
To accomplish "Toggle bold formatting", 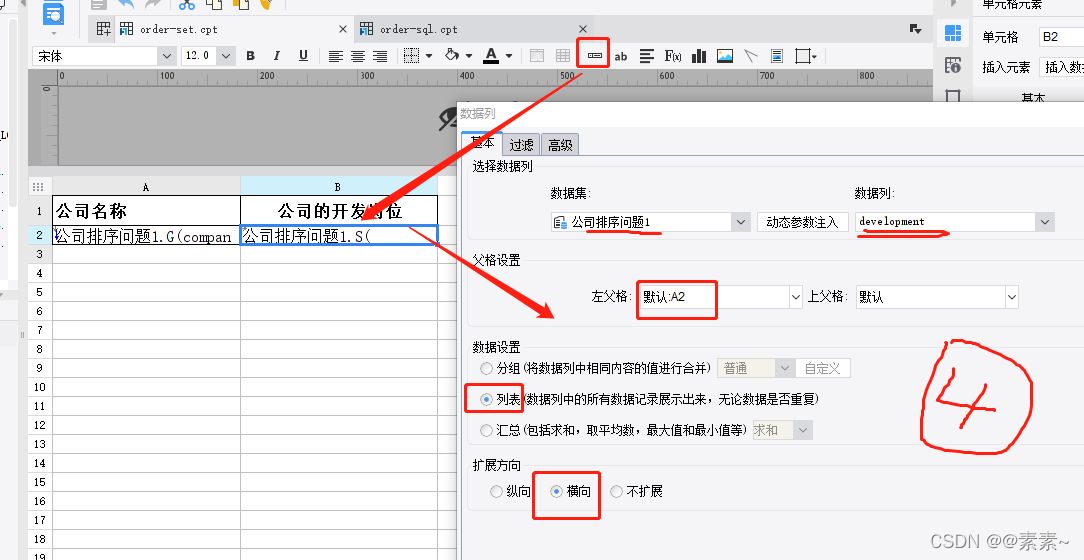I will [x=251, y=56].
